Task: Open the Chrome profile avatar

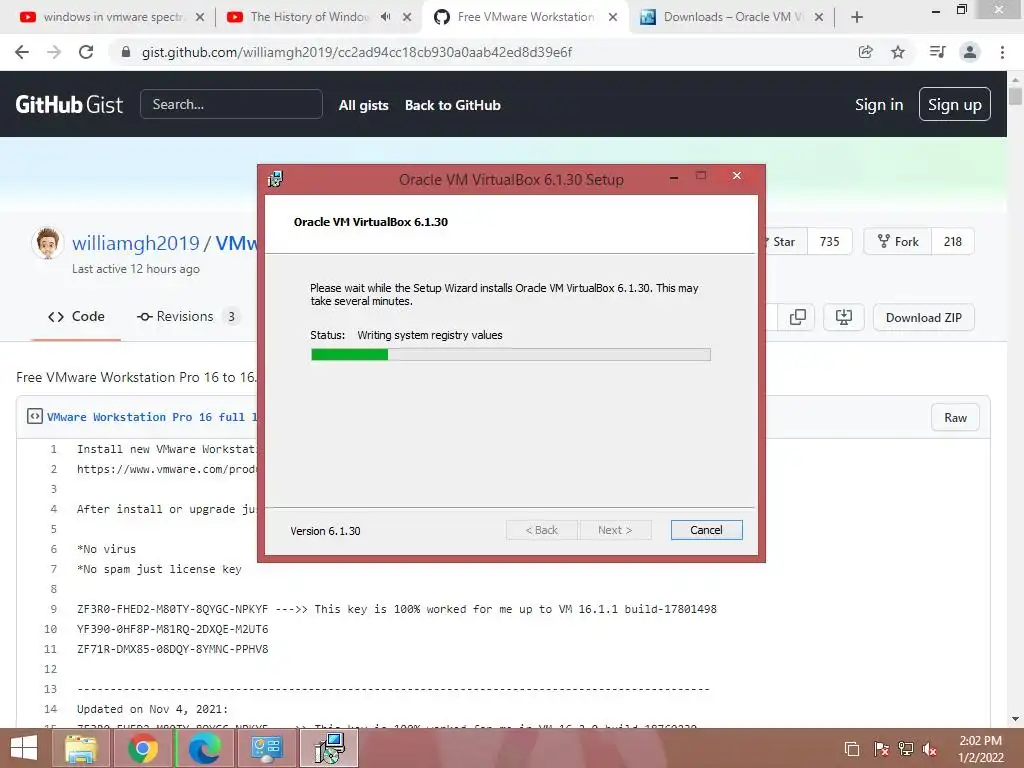Action: tap(970, 52)
